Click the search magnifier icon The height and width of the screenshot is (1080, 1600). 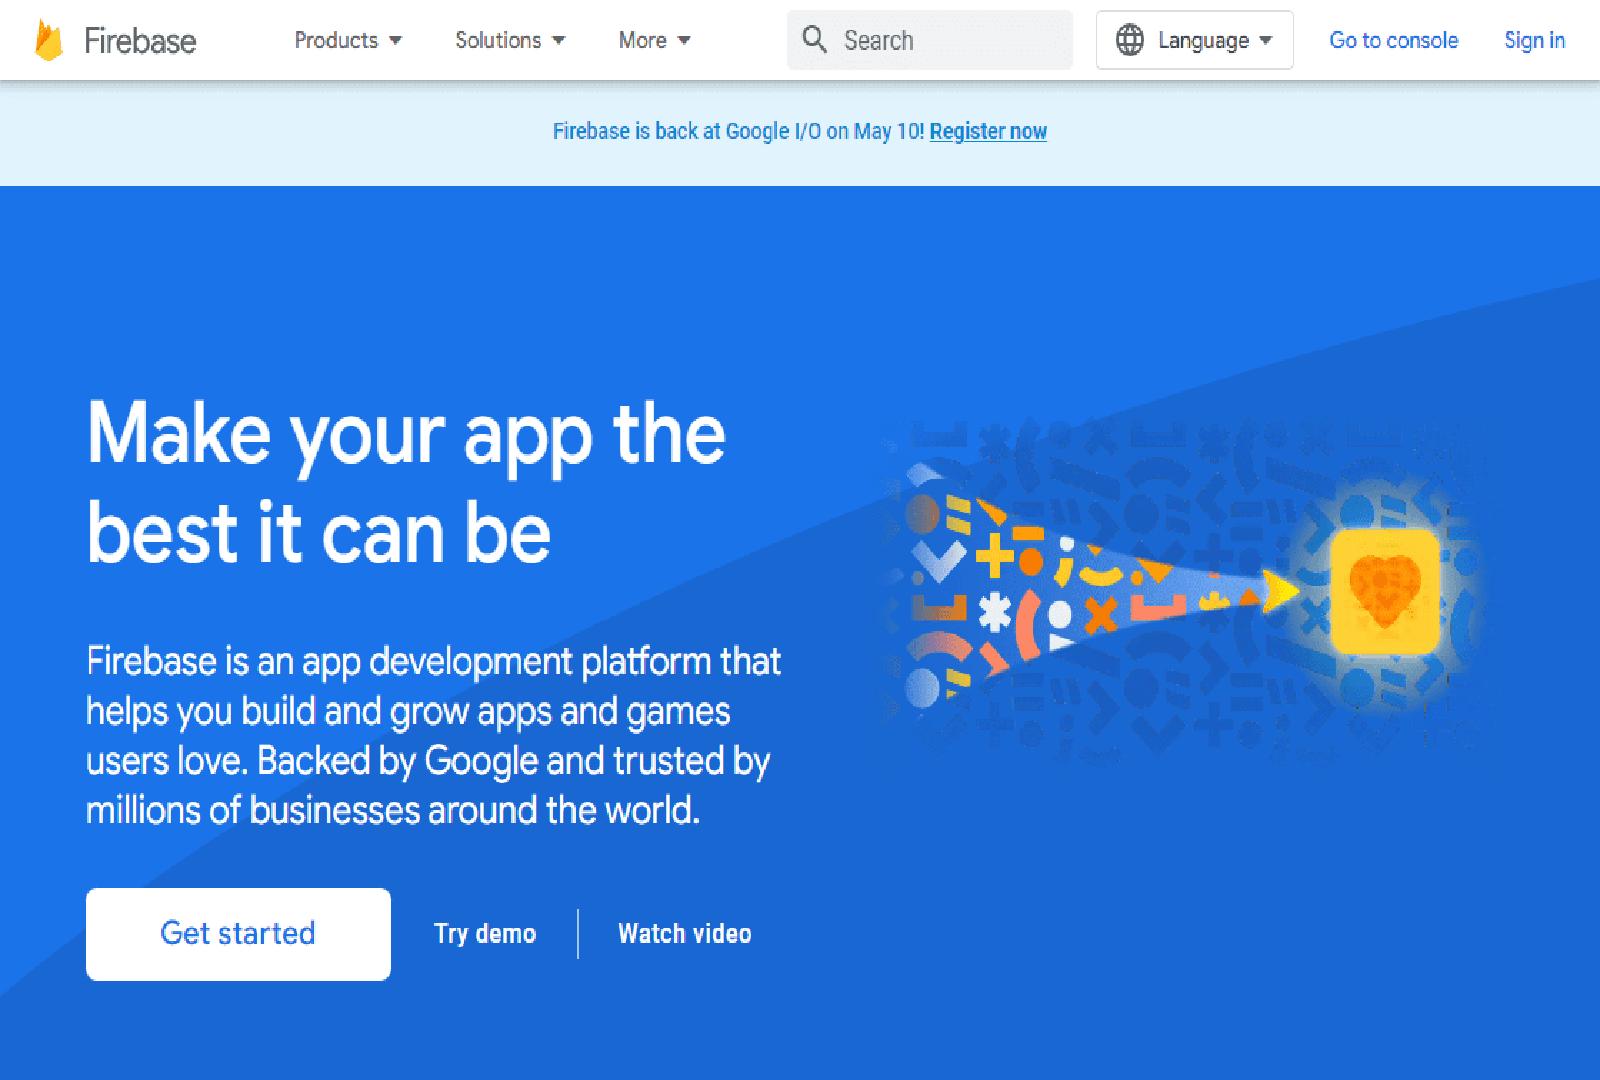click(x=815, y=39)
